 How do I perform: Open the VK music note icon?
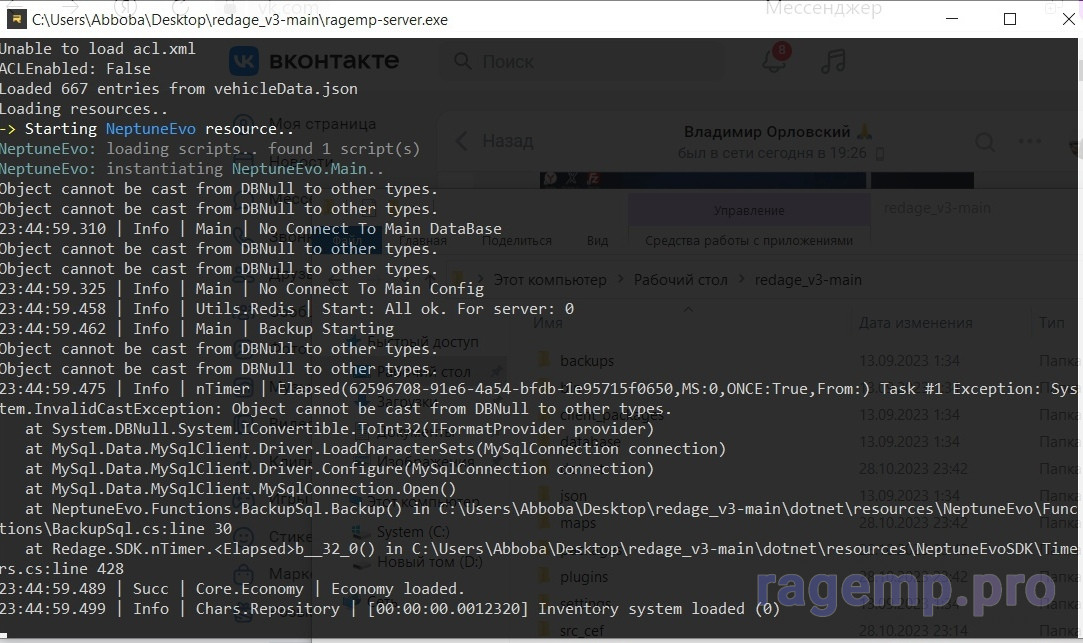click(831, 60)
